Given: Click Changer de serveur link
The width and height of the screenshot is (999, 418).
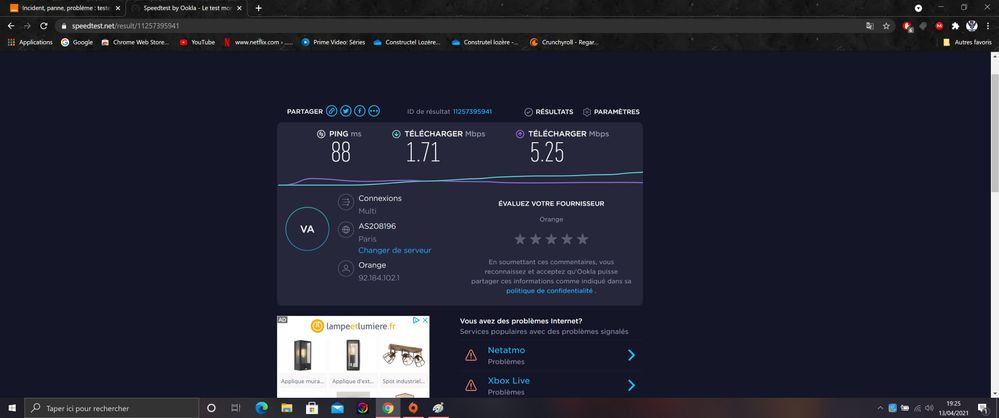Looking at the screenshot, I should tap(394, 250).
